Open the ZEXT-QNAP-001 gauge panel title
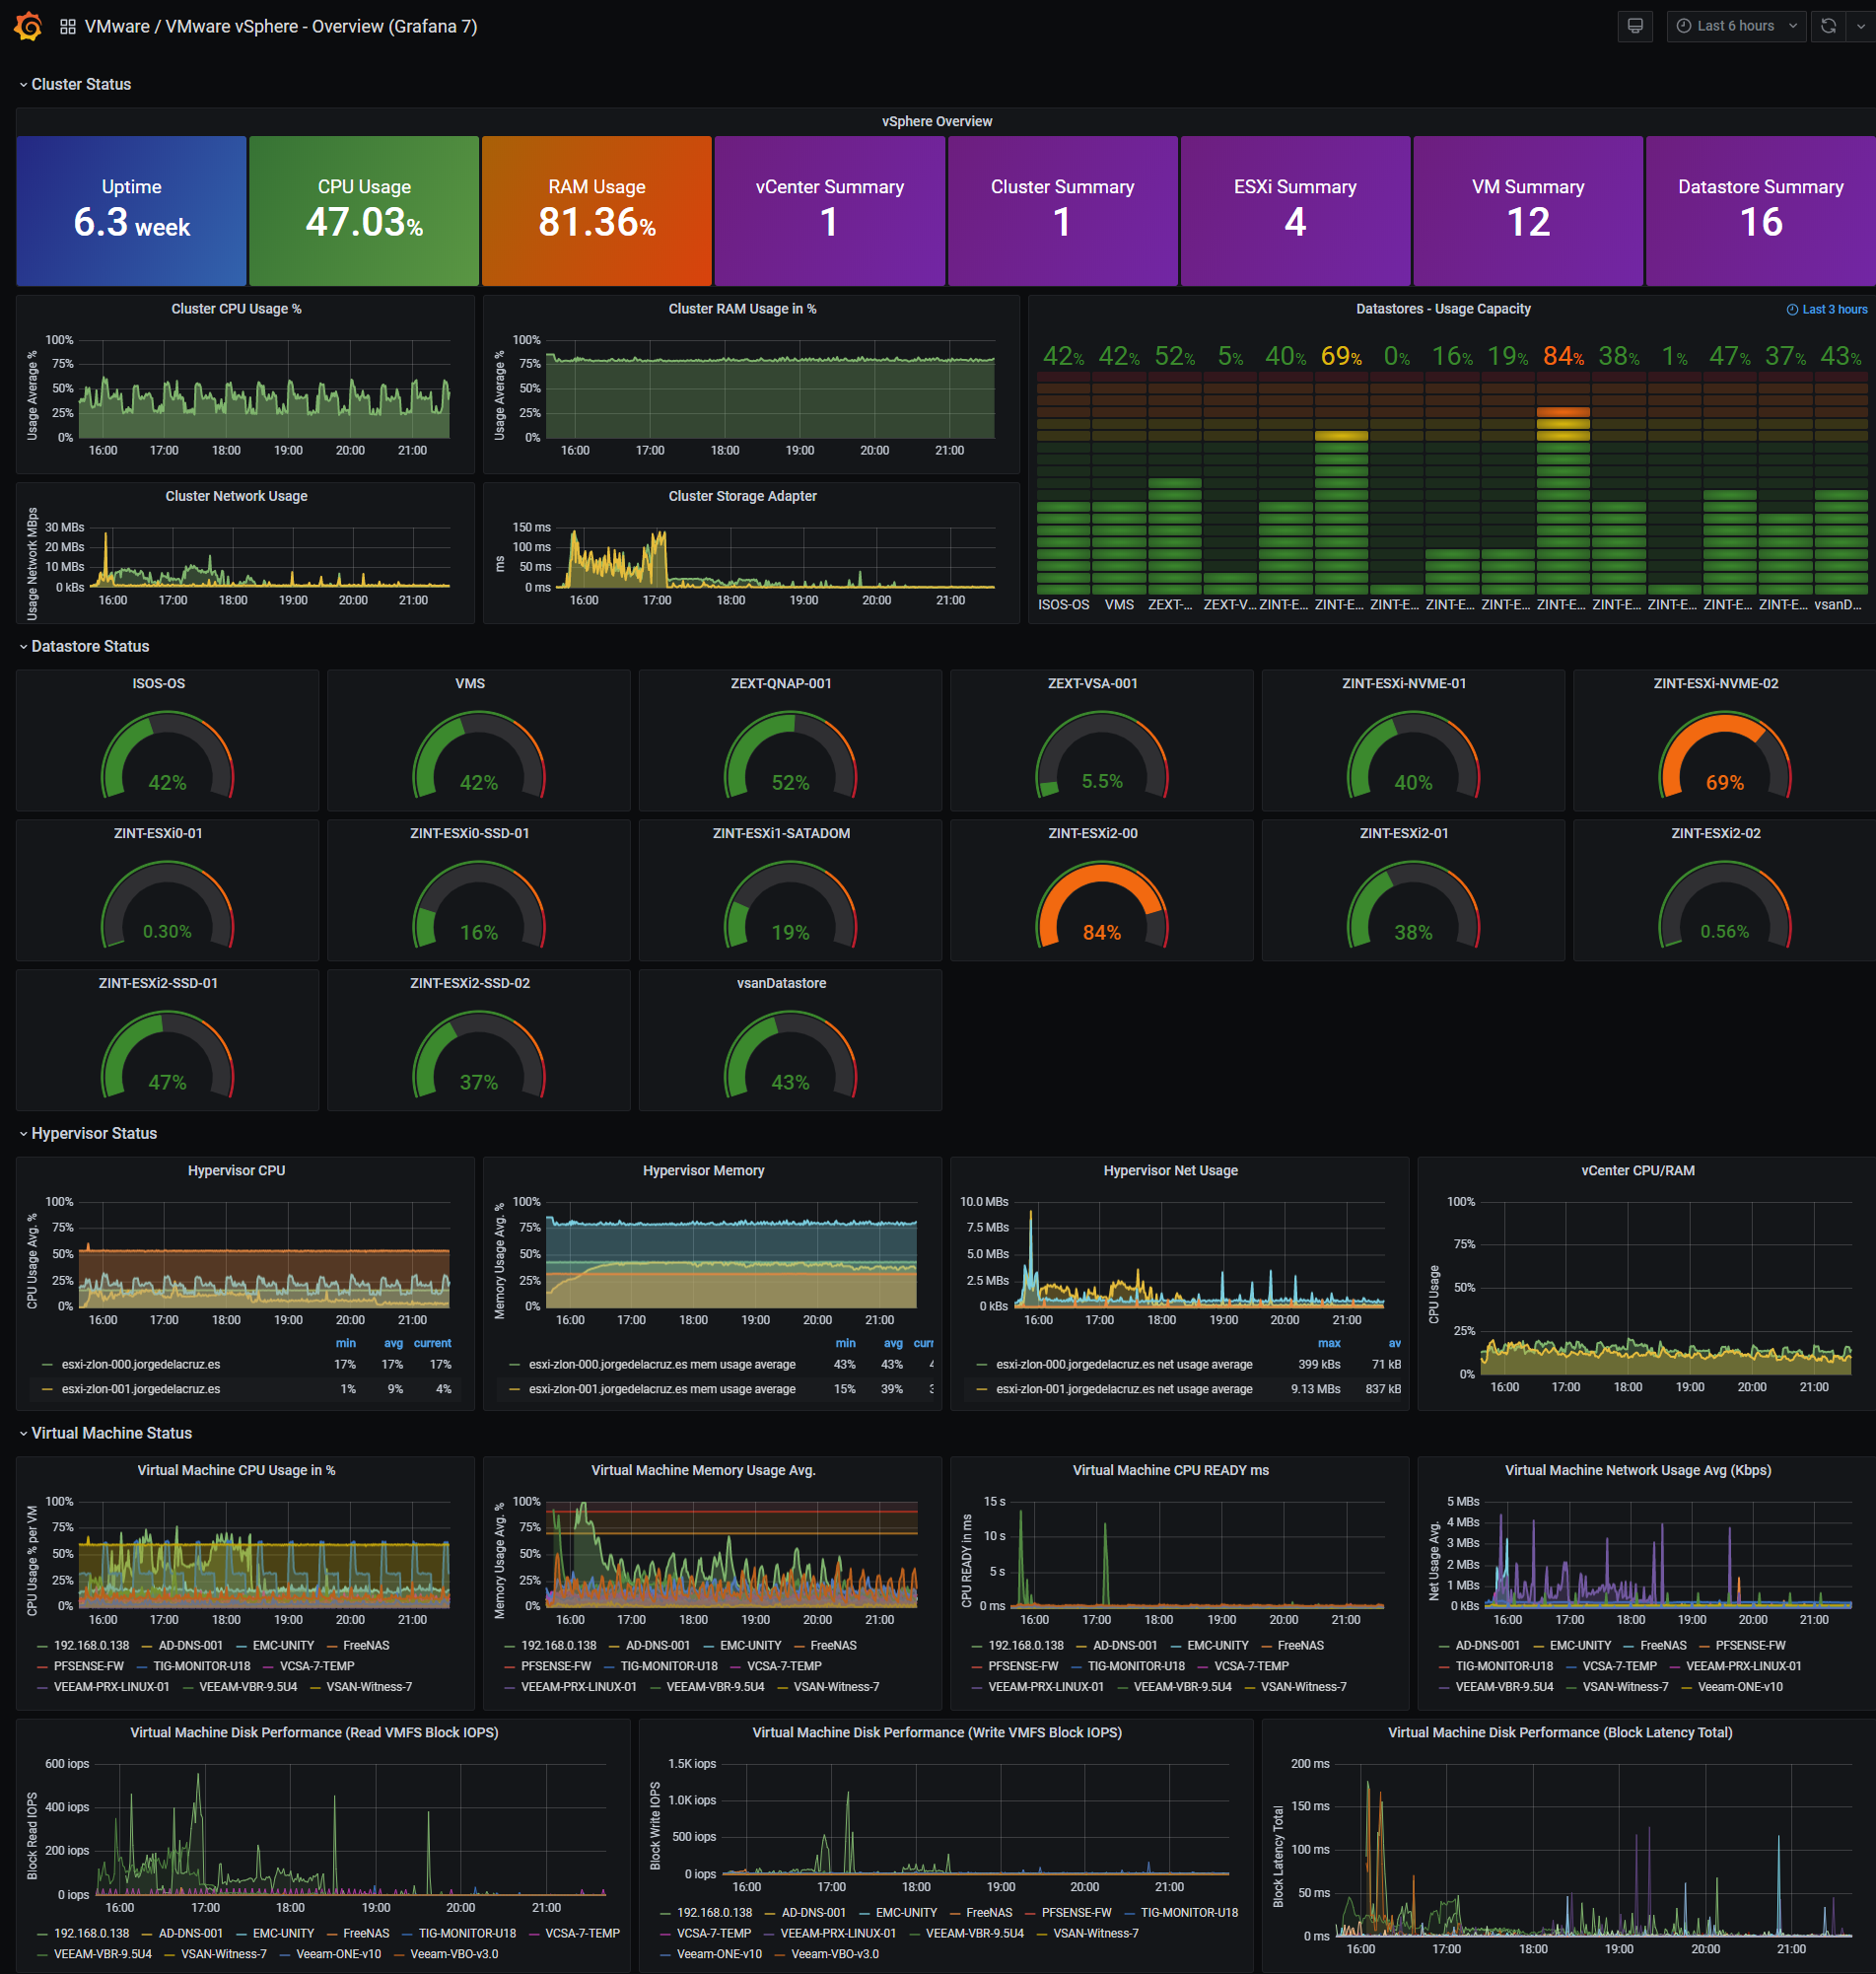This screenshot has width=1876, height=1974. pyautogui.click(x=781, y=683)
